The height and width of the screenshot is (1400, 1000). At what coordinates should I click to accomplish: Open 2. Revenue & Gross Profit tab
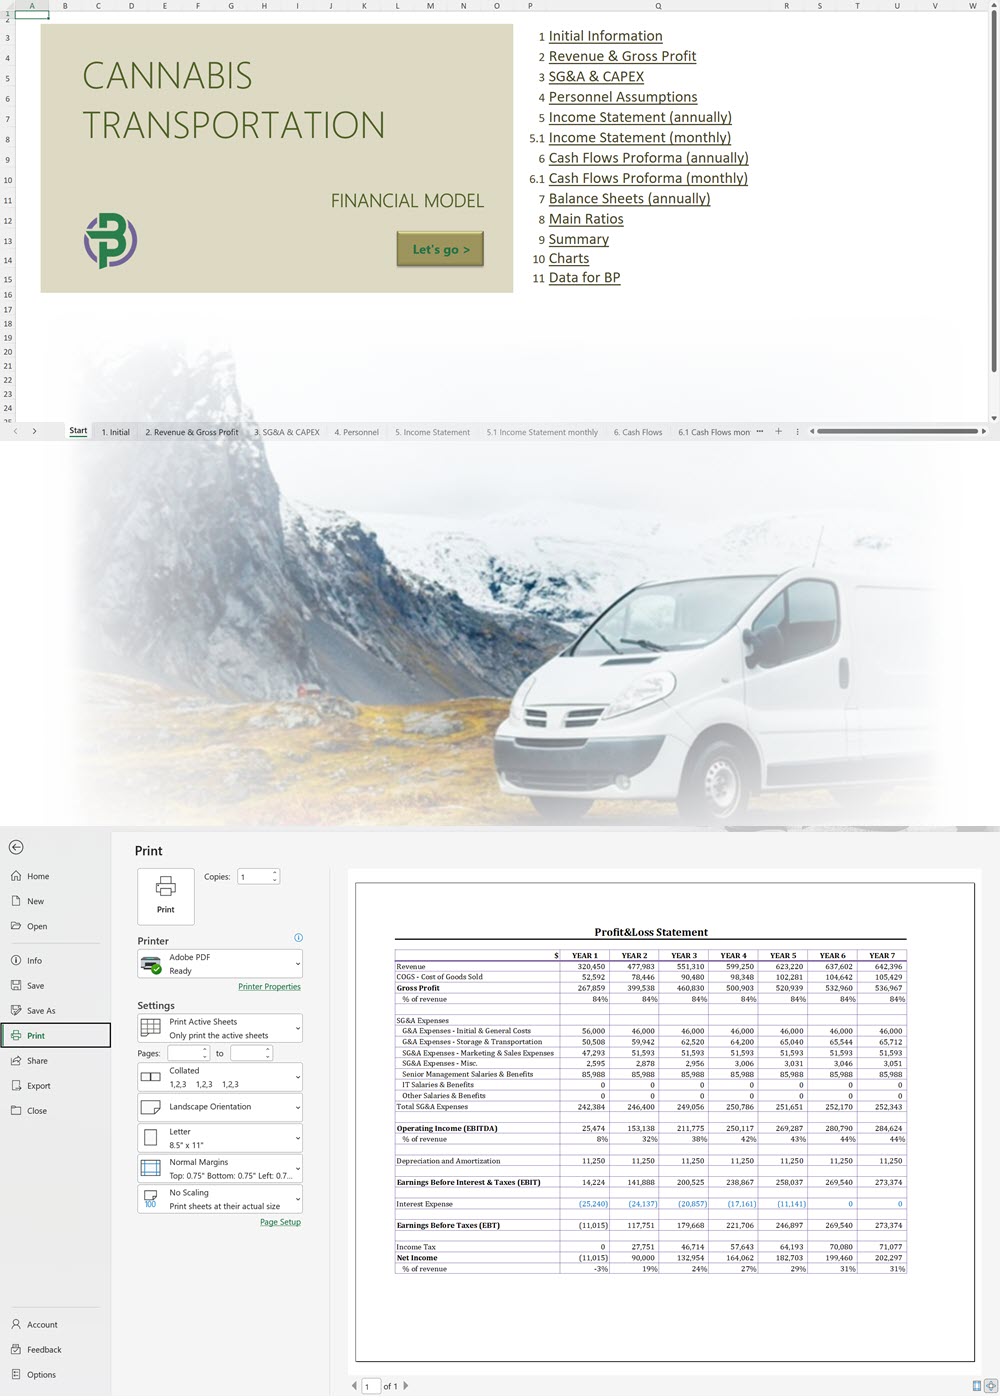[192, 432]
